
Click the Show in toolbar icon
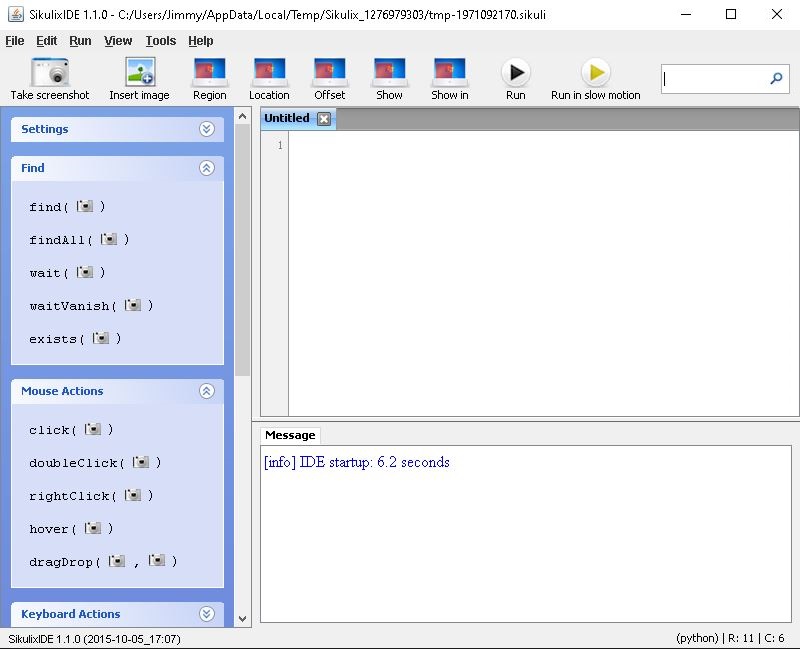449,72
